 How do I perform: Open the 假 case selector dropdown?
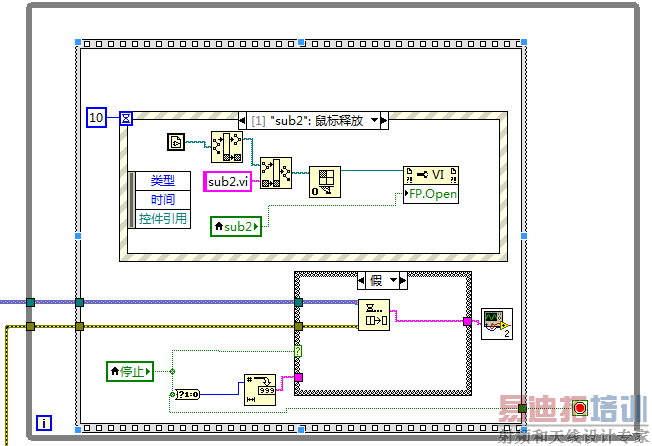(393, 281)
